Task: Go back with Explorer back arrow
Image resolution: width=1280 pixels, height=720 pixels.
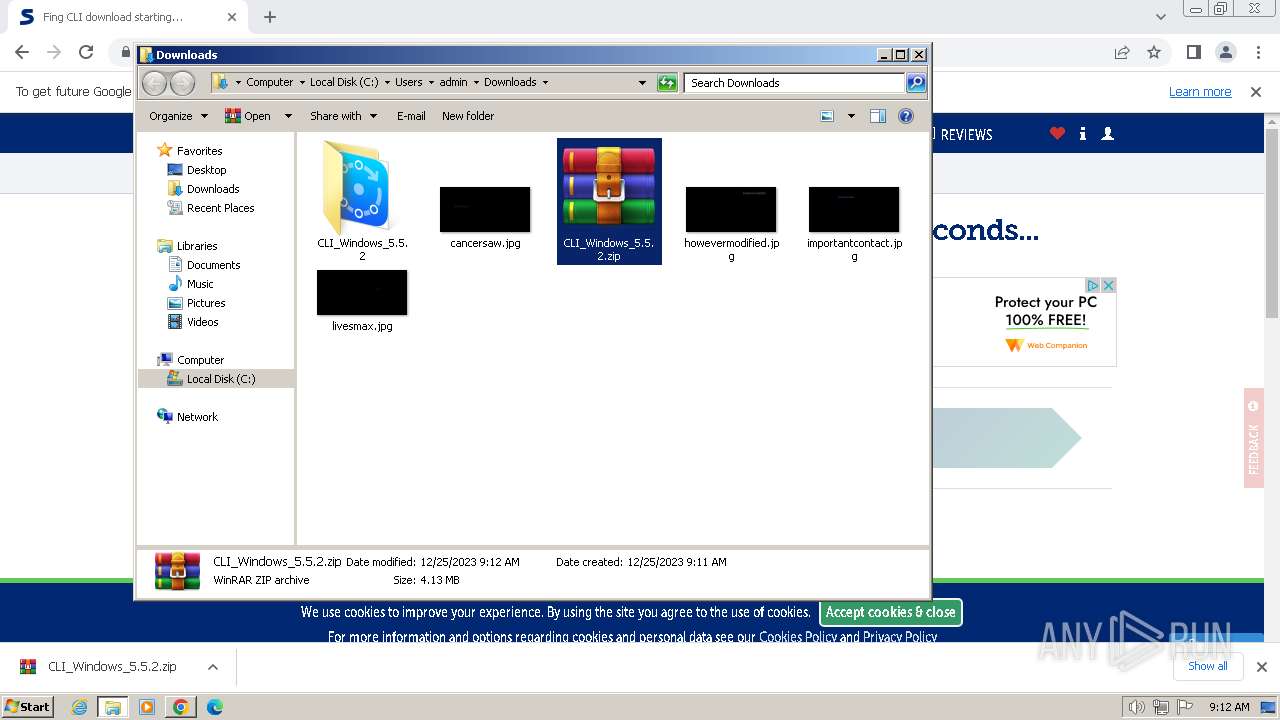Action: coord(155,83)
